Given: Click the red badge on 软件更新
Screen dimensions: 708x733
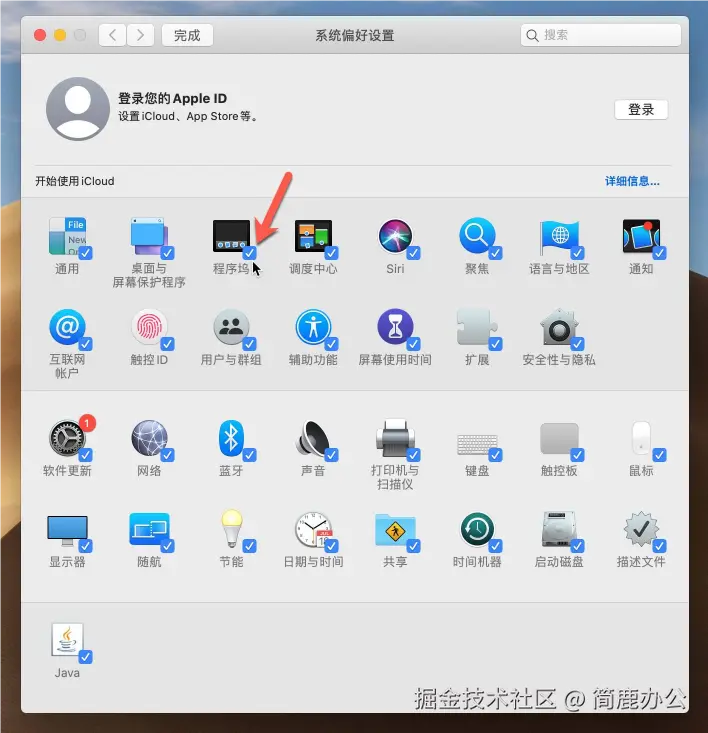Looking at the screenshot, I should (x=87, y=423).
